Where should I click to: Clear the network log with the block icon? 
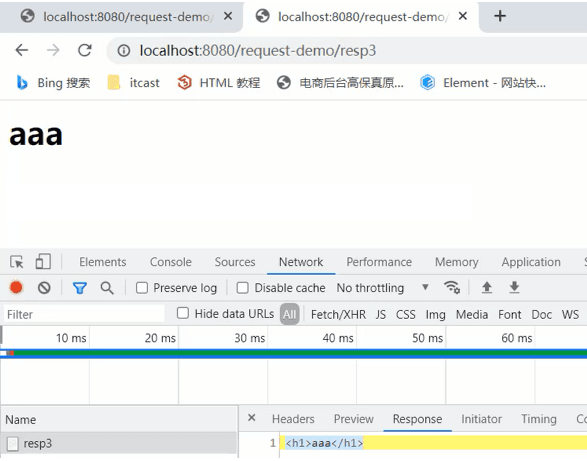pyautogui.click(x=44, y=288)
